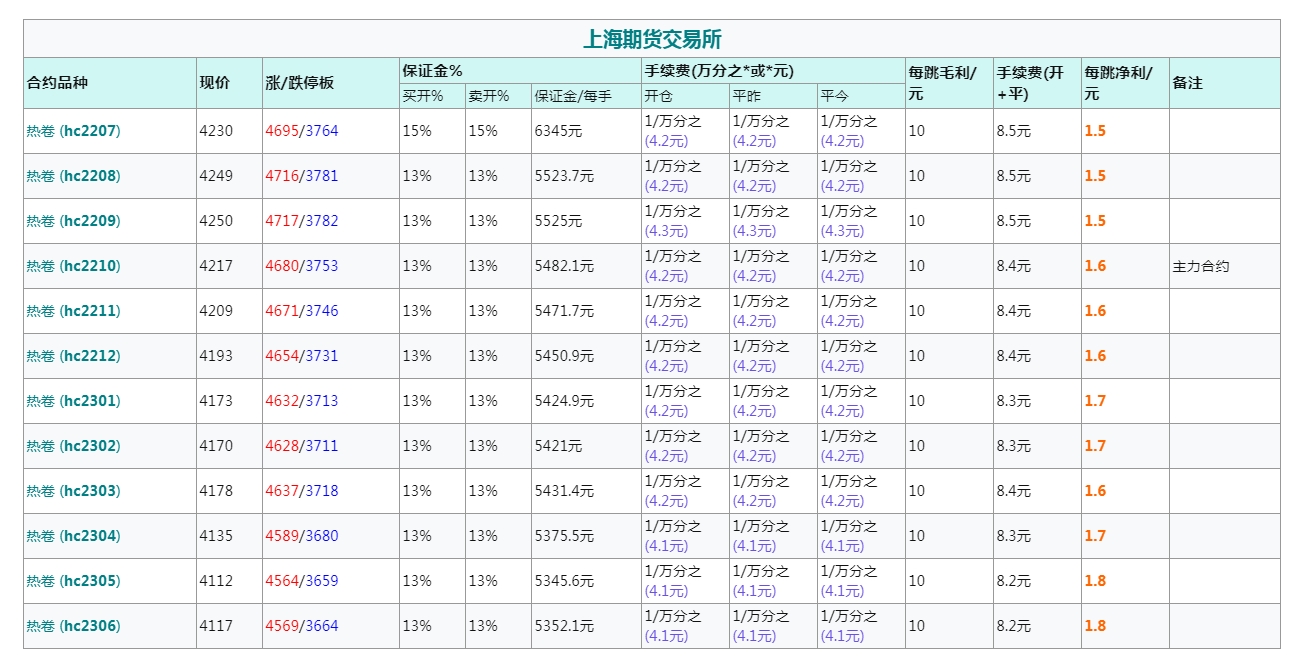The height and width of the screenshot is (664, 1296).
Task: Click the 上海期货交易所 table title
Action: pyautogui.click(x=652, y=39)
